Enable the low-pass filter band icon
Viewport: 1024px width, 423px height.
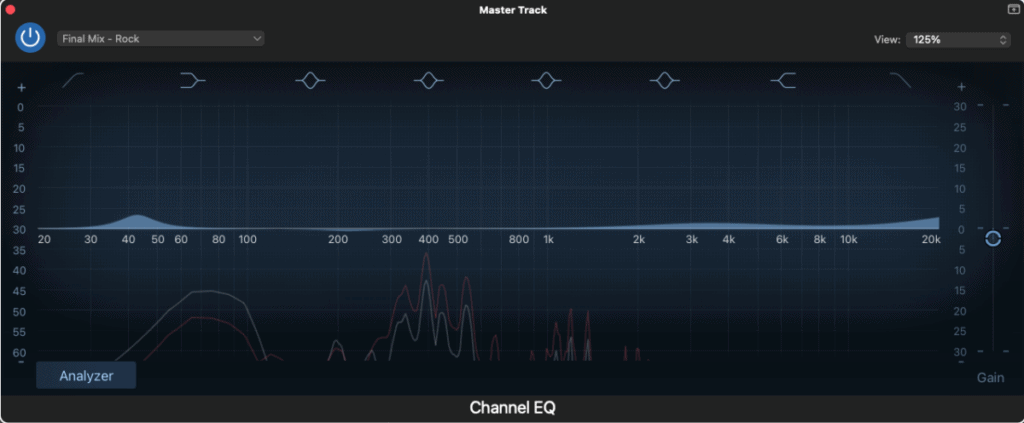coord(901,80)
